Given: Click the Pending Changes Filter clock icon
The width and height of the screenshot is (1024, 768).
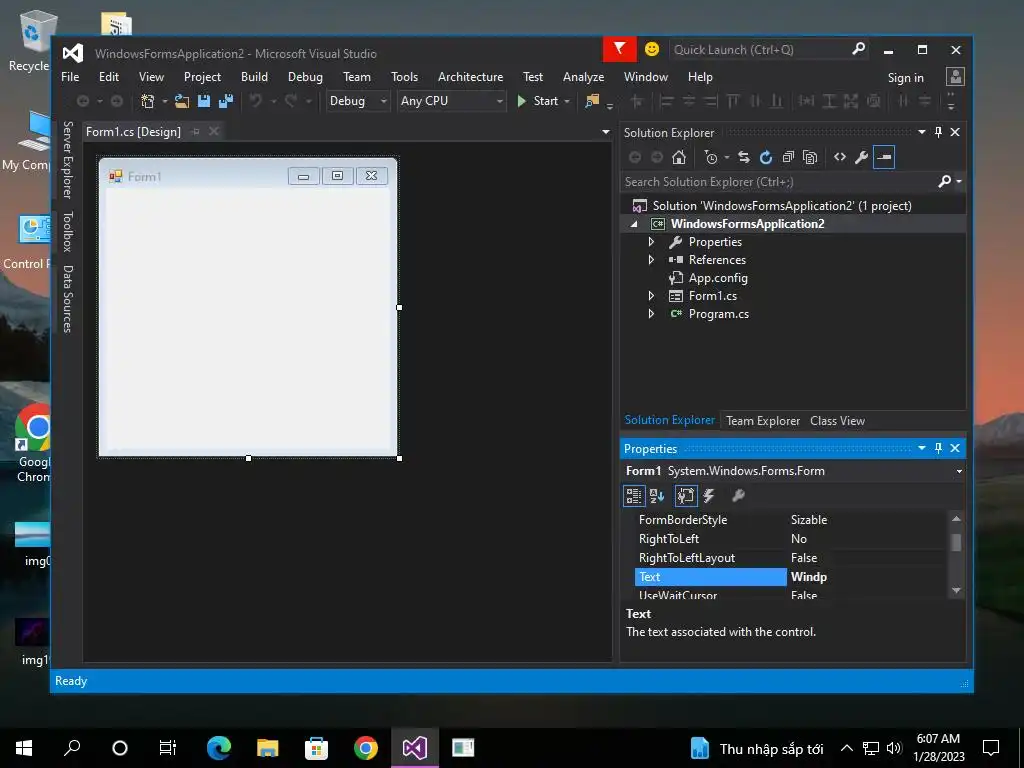Looking at the screenshot, I should pyautogui.click(x=711, y=157).
